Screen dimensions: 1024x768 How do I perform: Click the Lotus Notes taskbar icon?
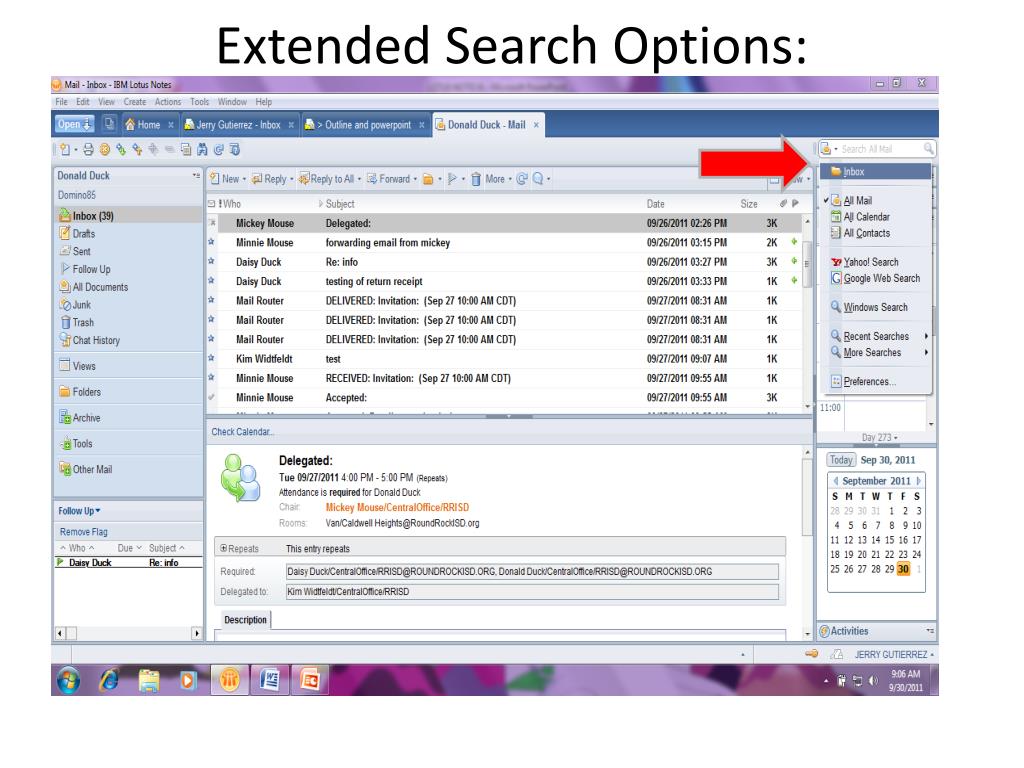tap(229, 680)
